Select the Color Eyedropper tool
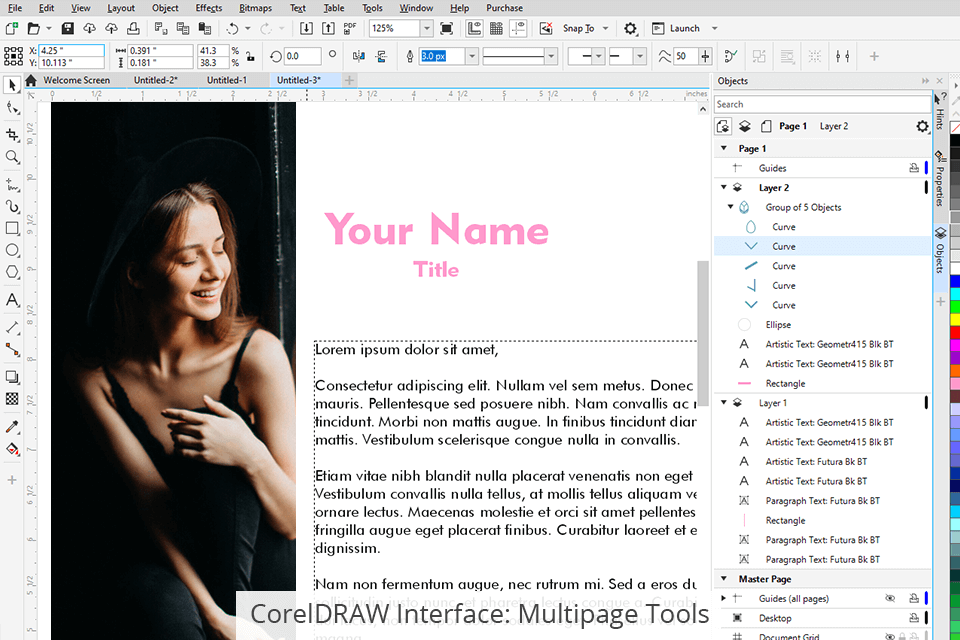This screenshot has height=640, width=960. point(13,427)
